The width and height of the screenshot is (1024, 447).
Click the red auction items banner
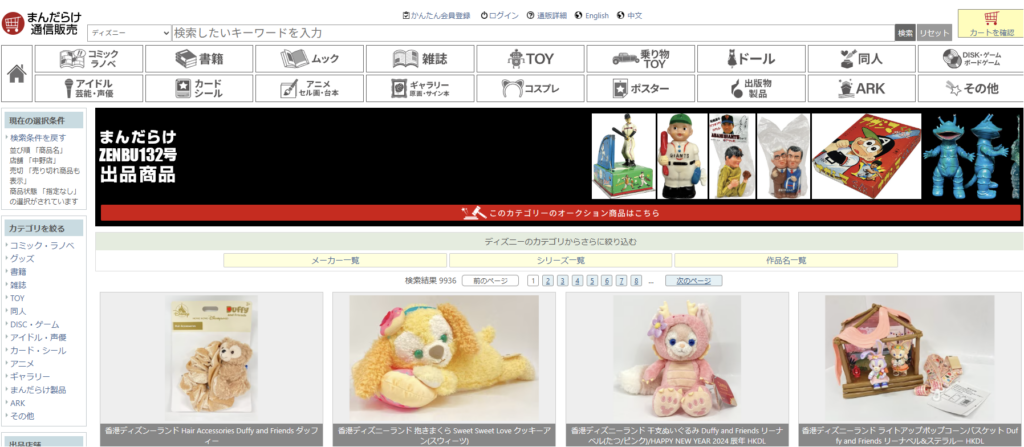pos(559,213)
